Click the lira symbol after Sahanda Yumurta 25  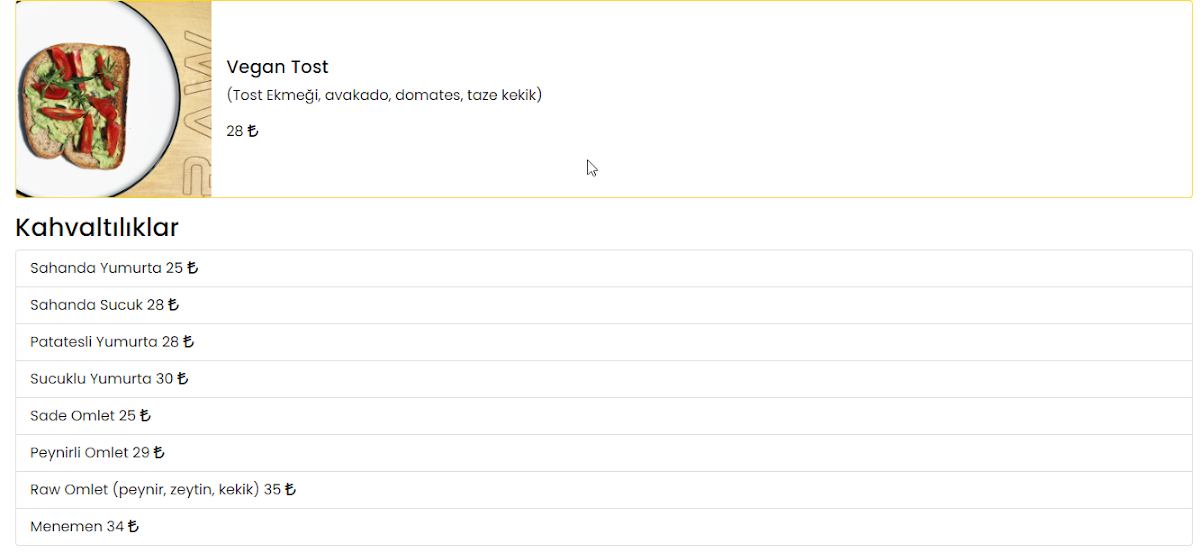[x=192, y=268]
